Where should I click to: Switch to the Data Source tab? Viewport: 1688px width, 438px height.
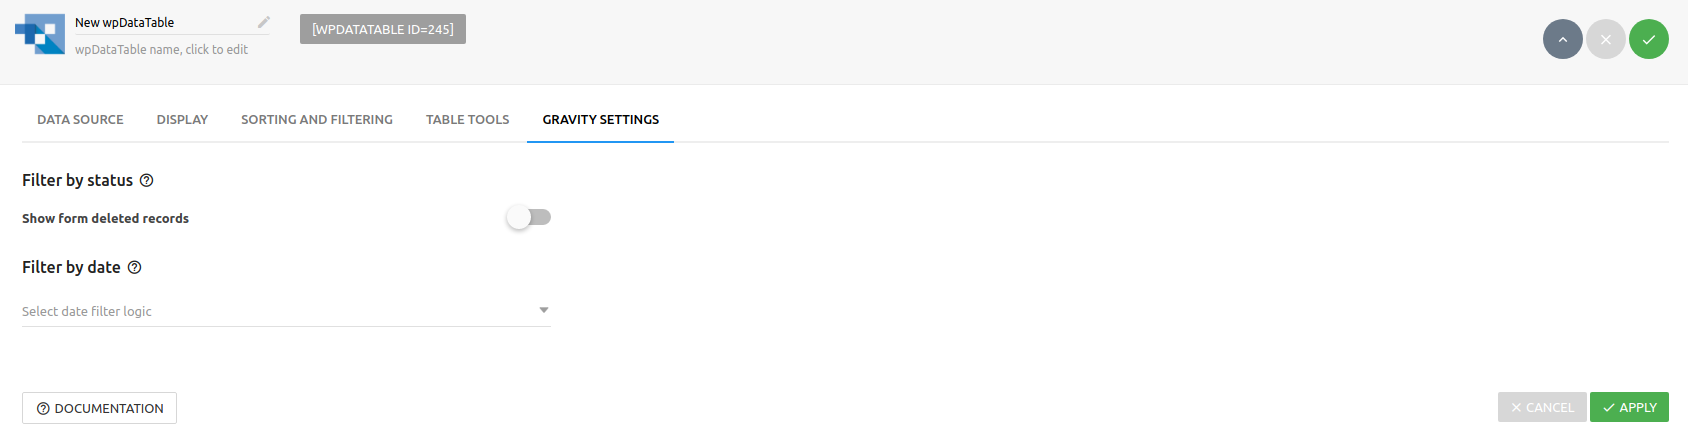click(80, 120)
